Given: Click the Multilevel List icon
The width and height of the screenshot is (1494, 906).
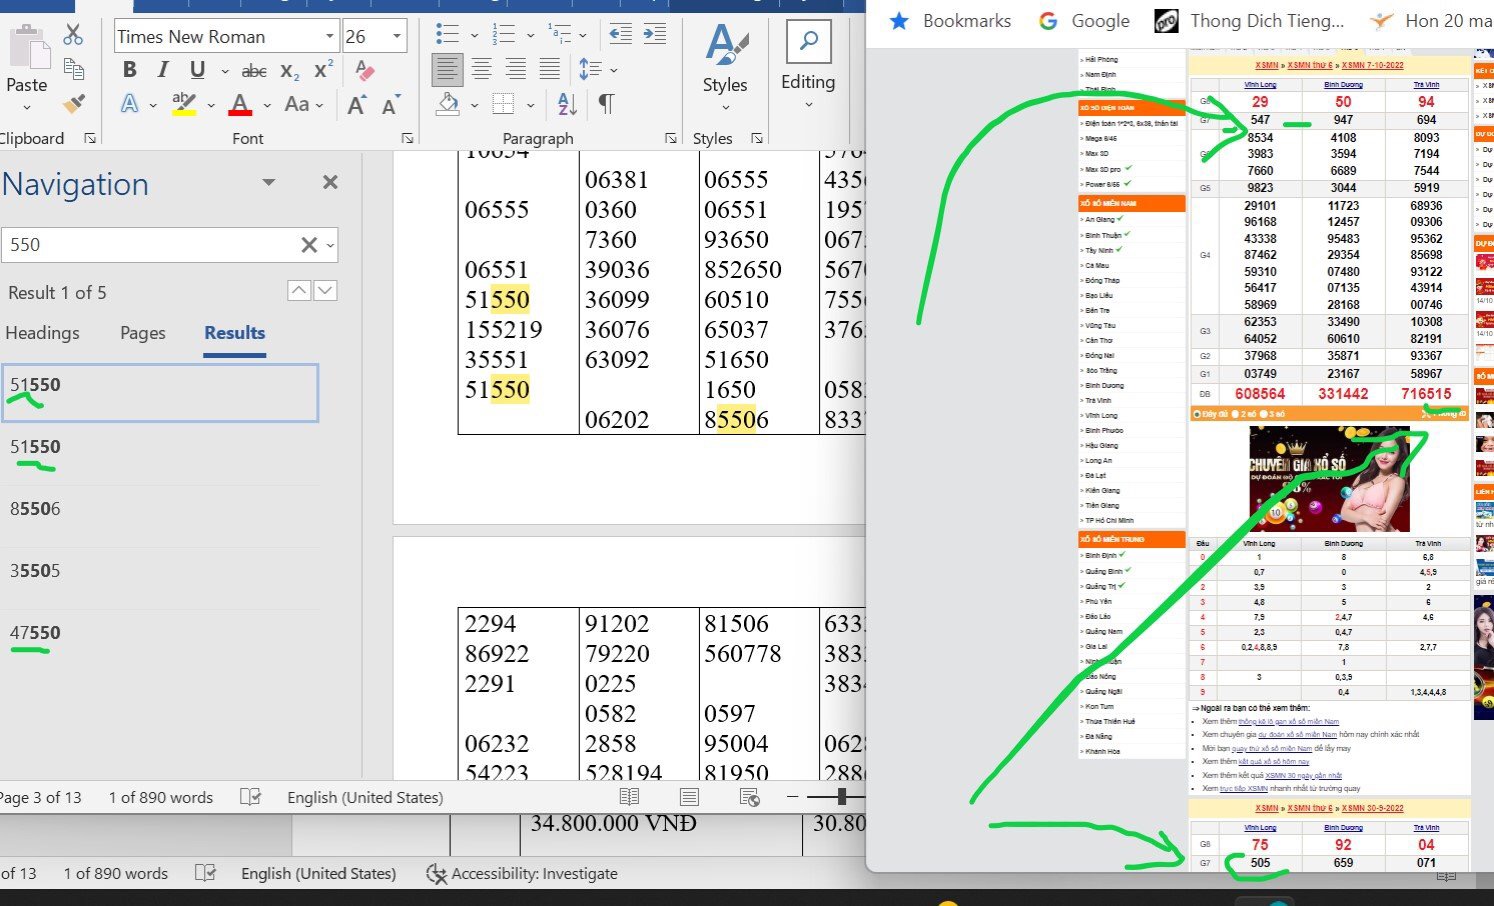Looking at the screenshot, I should click(x=560, y=35).
